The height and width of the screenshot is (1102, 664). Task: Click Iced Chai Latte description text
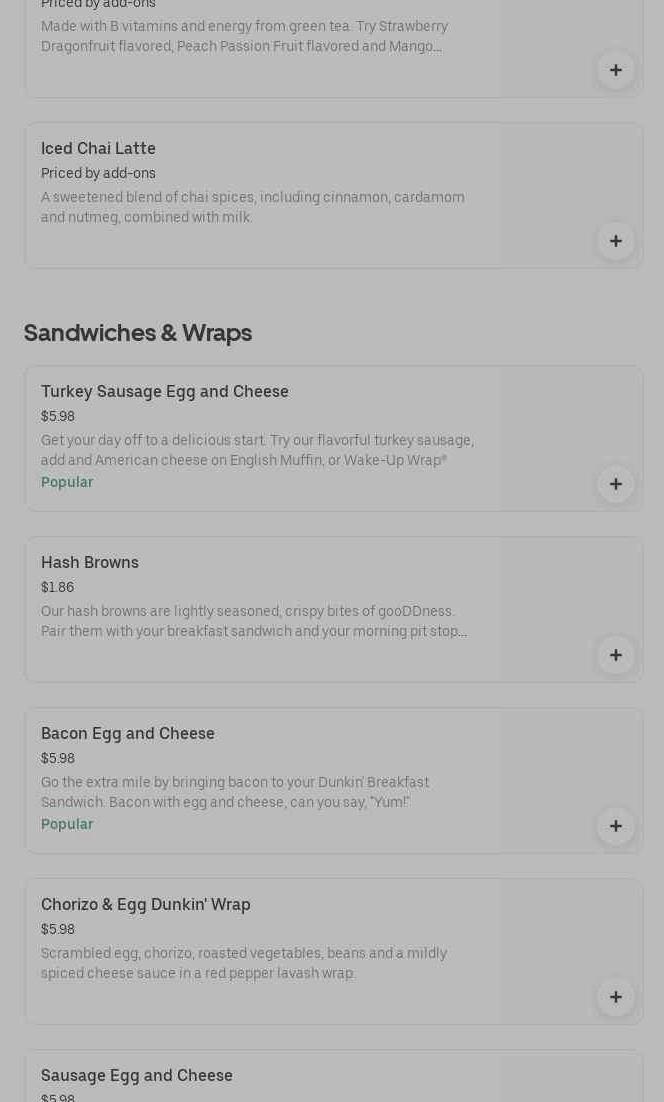pos(252,207)
